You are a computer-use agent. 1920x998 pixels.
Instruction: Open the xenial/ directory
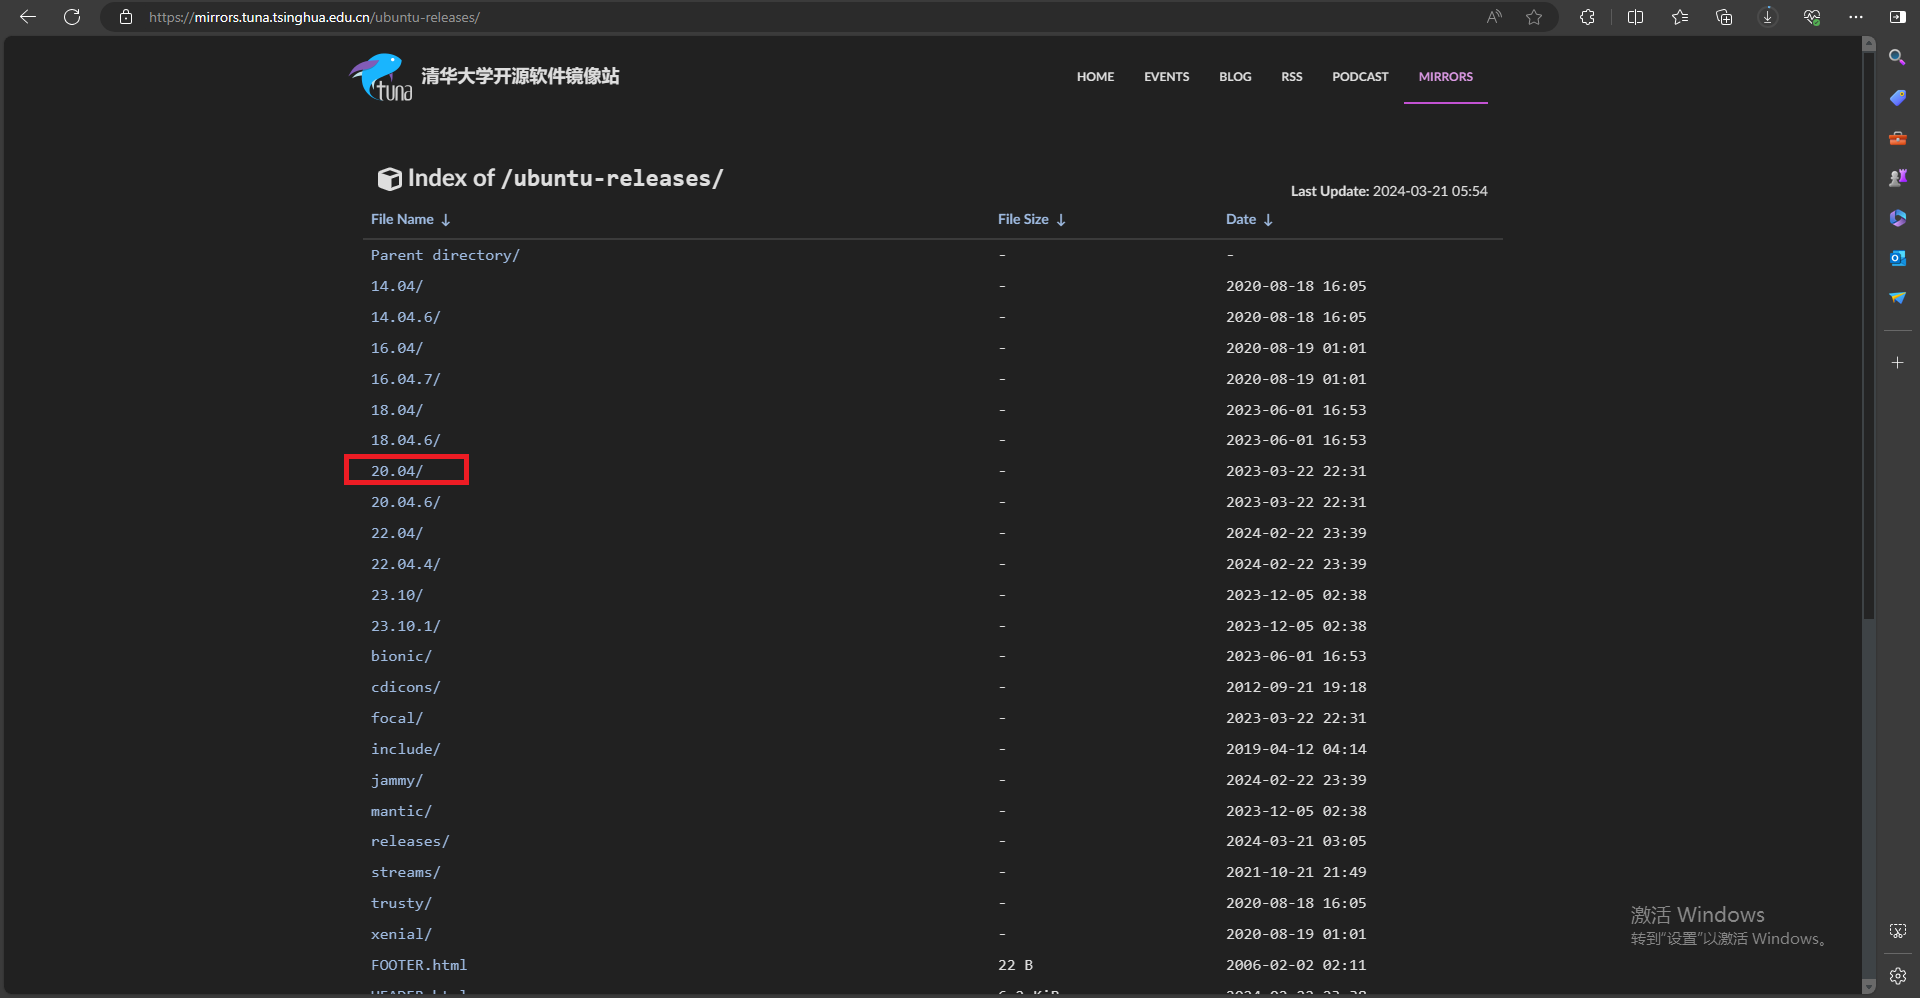pos(401,934)
